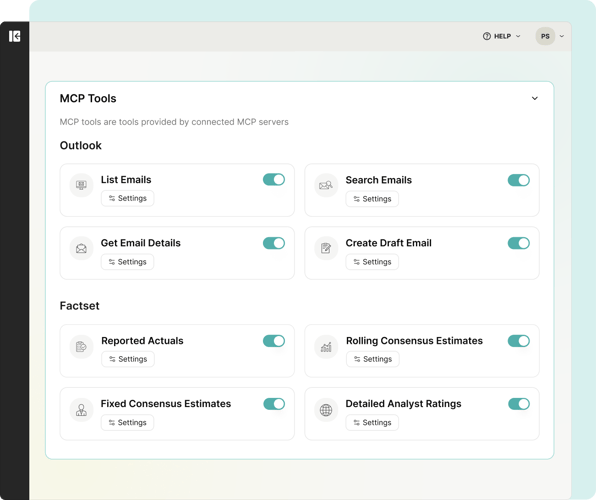This screenshot has width=596, height=500.
Task: Expand the user account dropdown arrow
Action: click(562, 36)
